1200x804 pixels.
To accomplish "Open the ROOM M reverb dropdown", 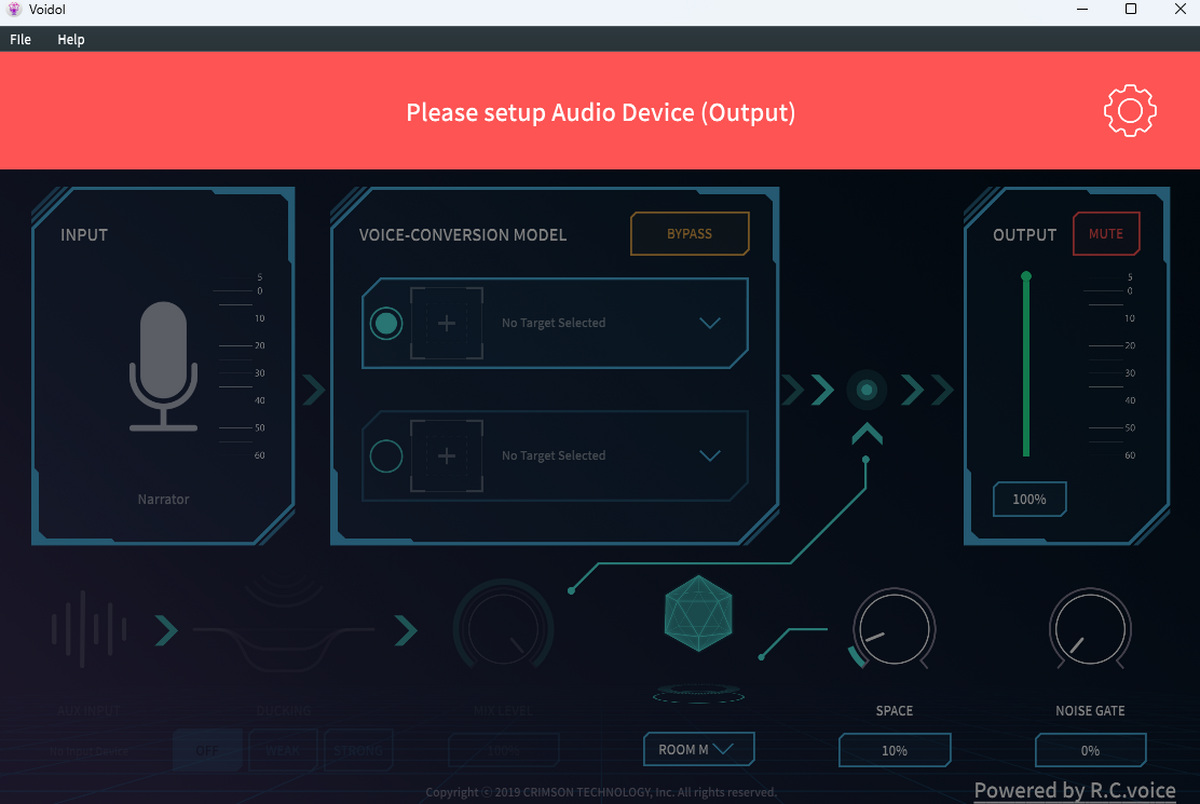I will [x=699, y=749].
